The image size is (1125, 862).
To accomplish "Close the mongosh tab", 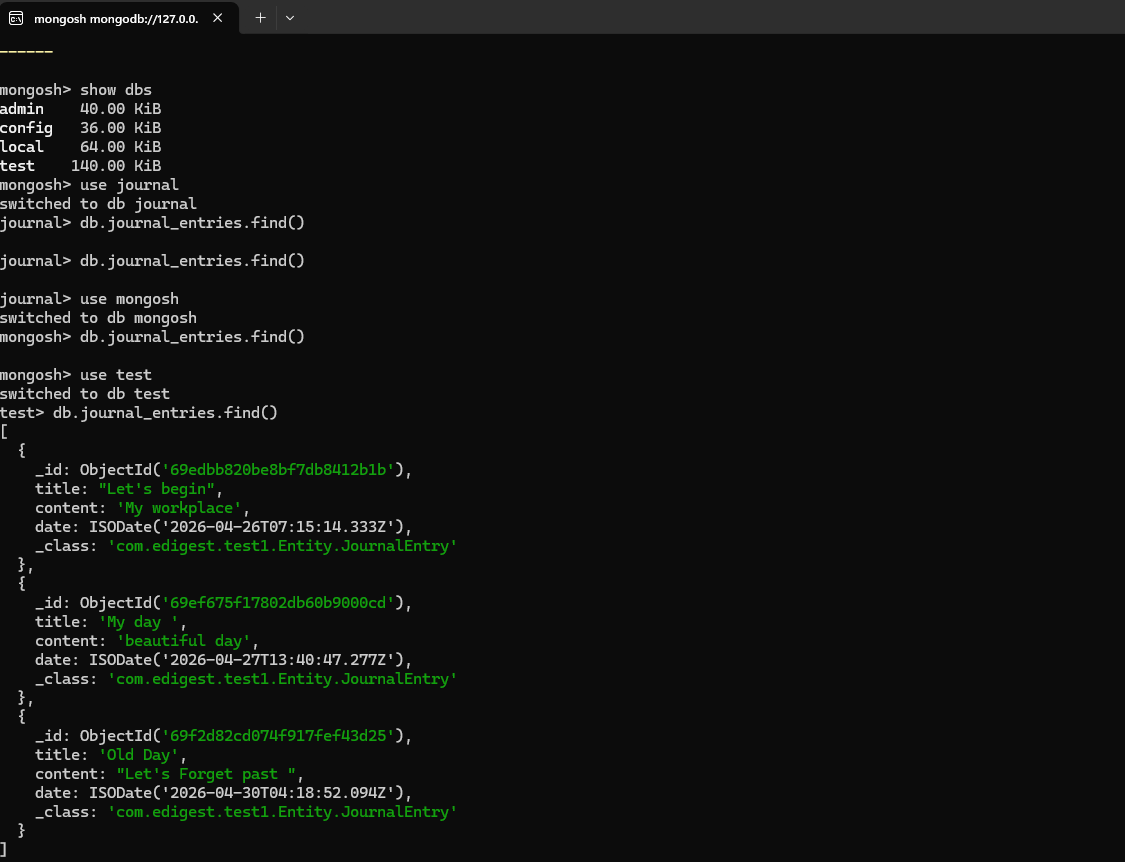I will tap(217, 18).
